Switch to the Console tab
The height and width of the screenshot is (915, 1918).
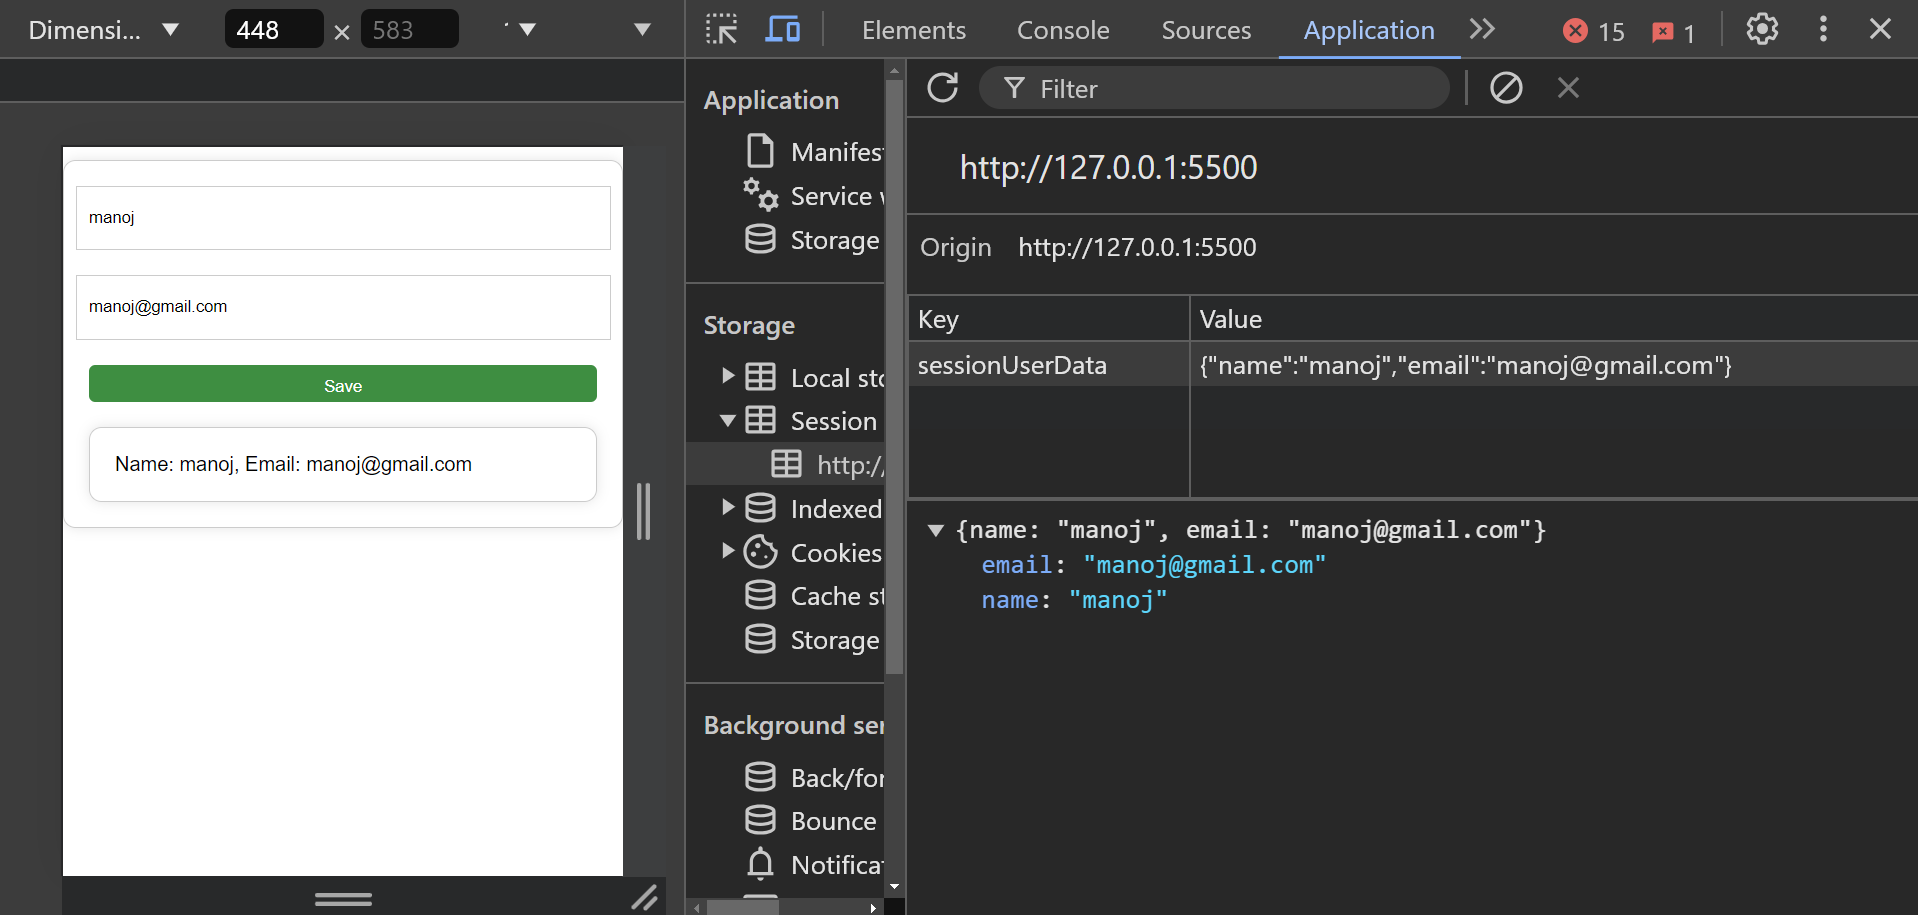(1062, 30)
